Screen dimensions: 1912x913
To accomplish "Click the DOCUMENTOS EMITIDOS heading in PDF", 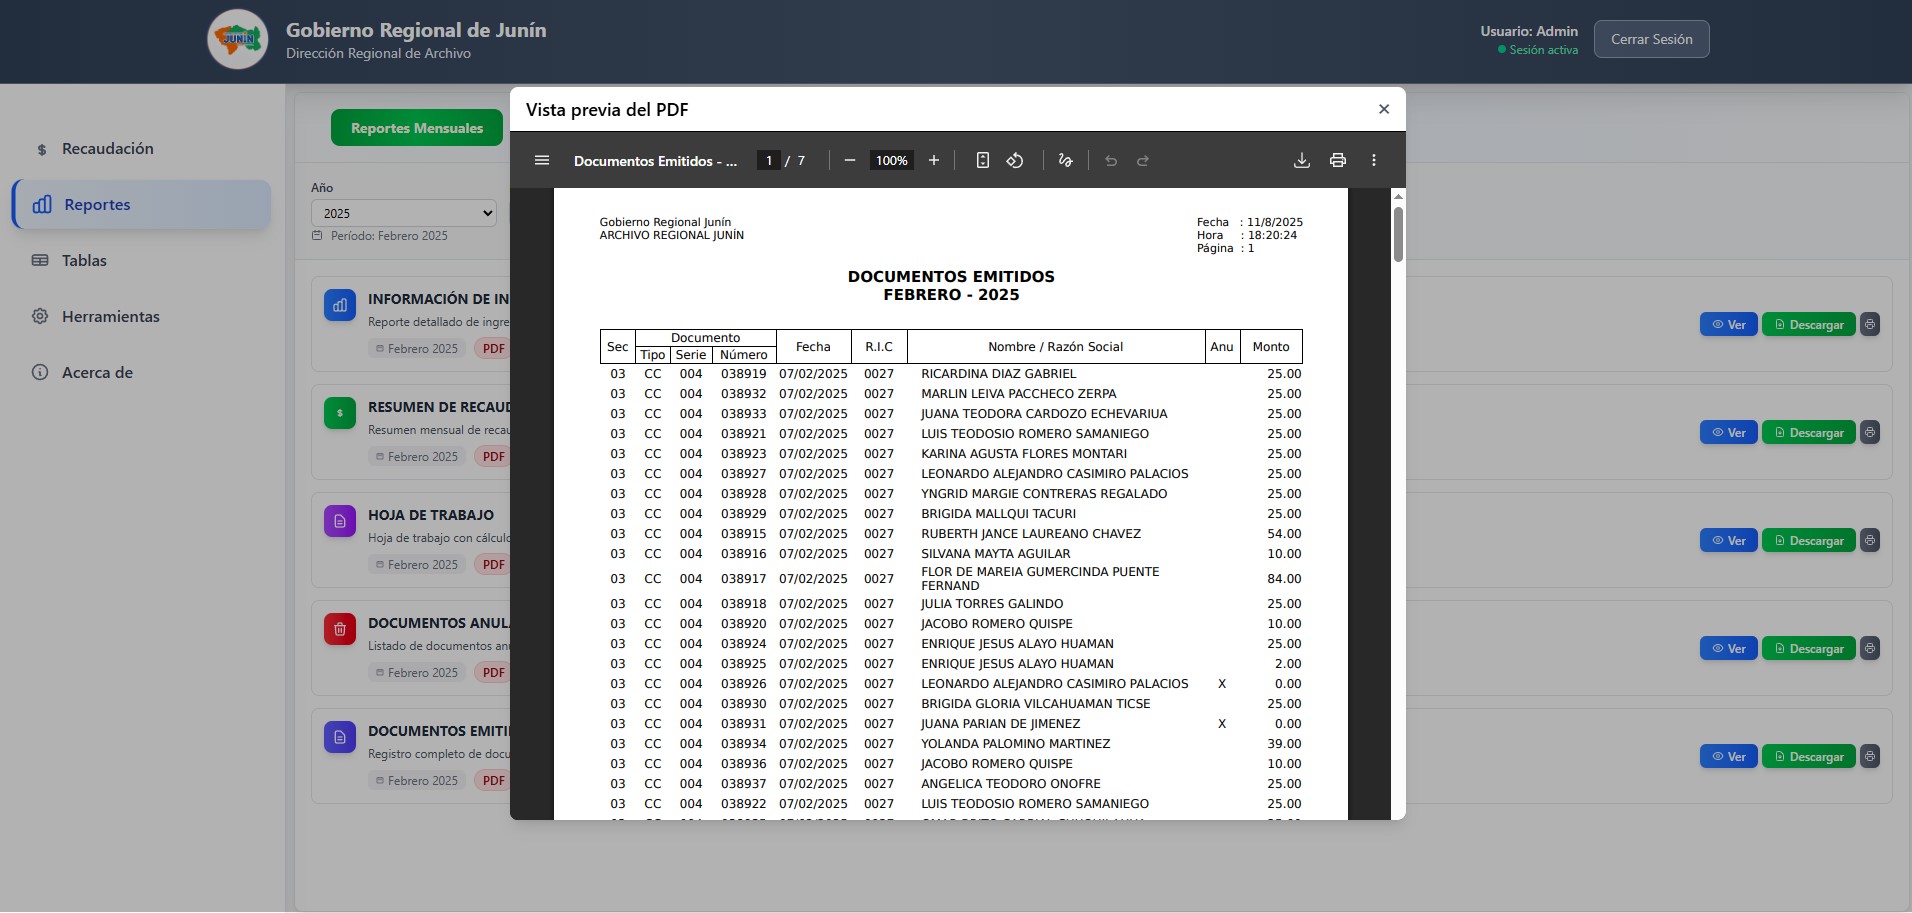I will tap(951, 276).
